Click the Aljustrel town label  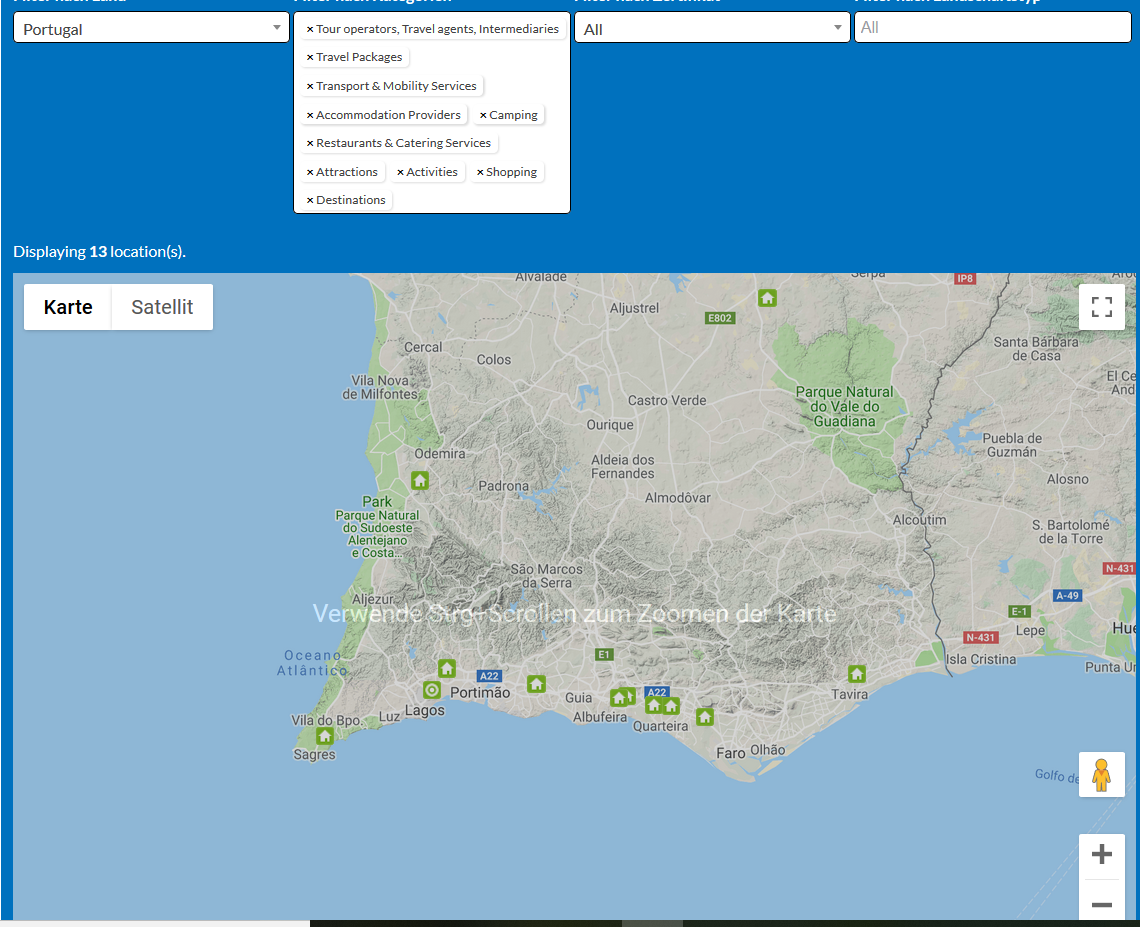(634, 308)
